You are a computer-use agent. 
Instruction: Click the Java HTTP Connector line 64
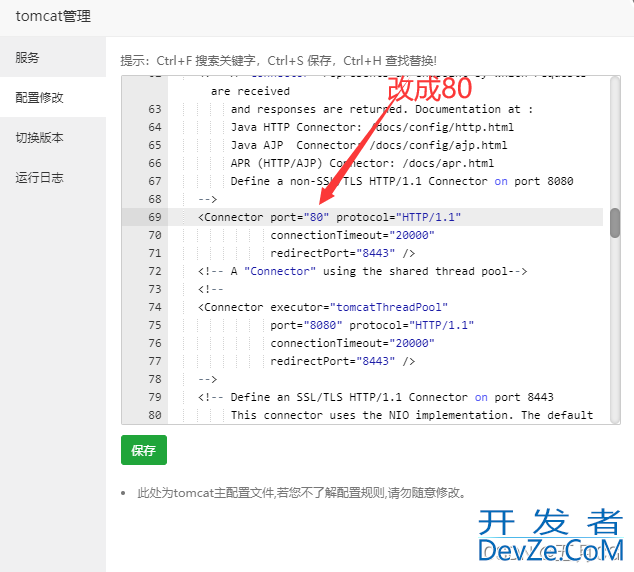372,127
